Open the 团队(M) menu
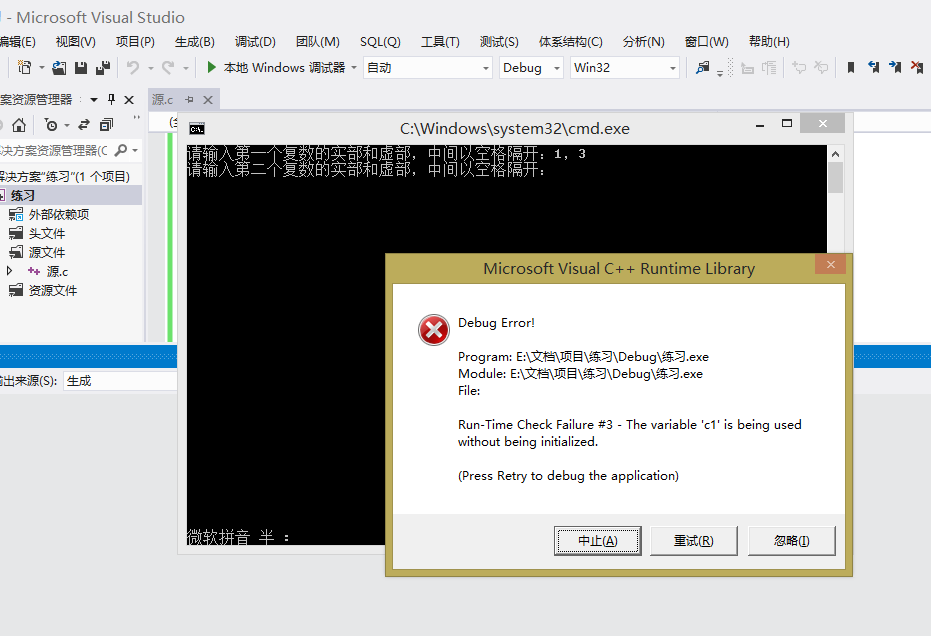 coord(318,42)
